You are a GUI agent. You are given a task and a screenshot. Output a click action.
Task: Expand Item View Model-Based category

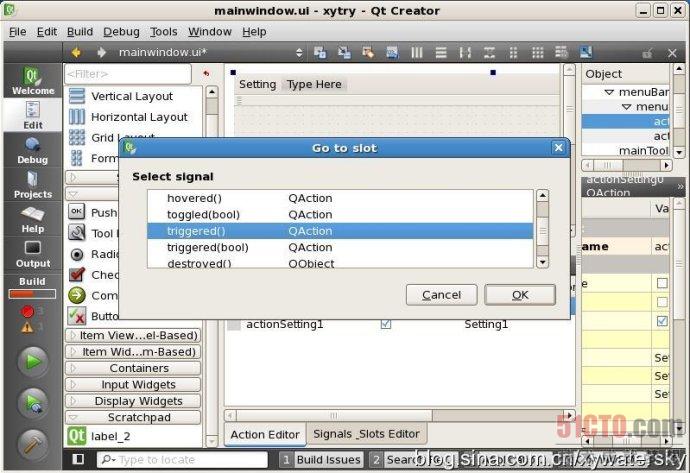click(x=133, y=335)
